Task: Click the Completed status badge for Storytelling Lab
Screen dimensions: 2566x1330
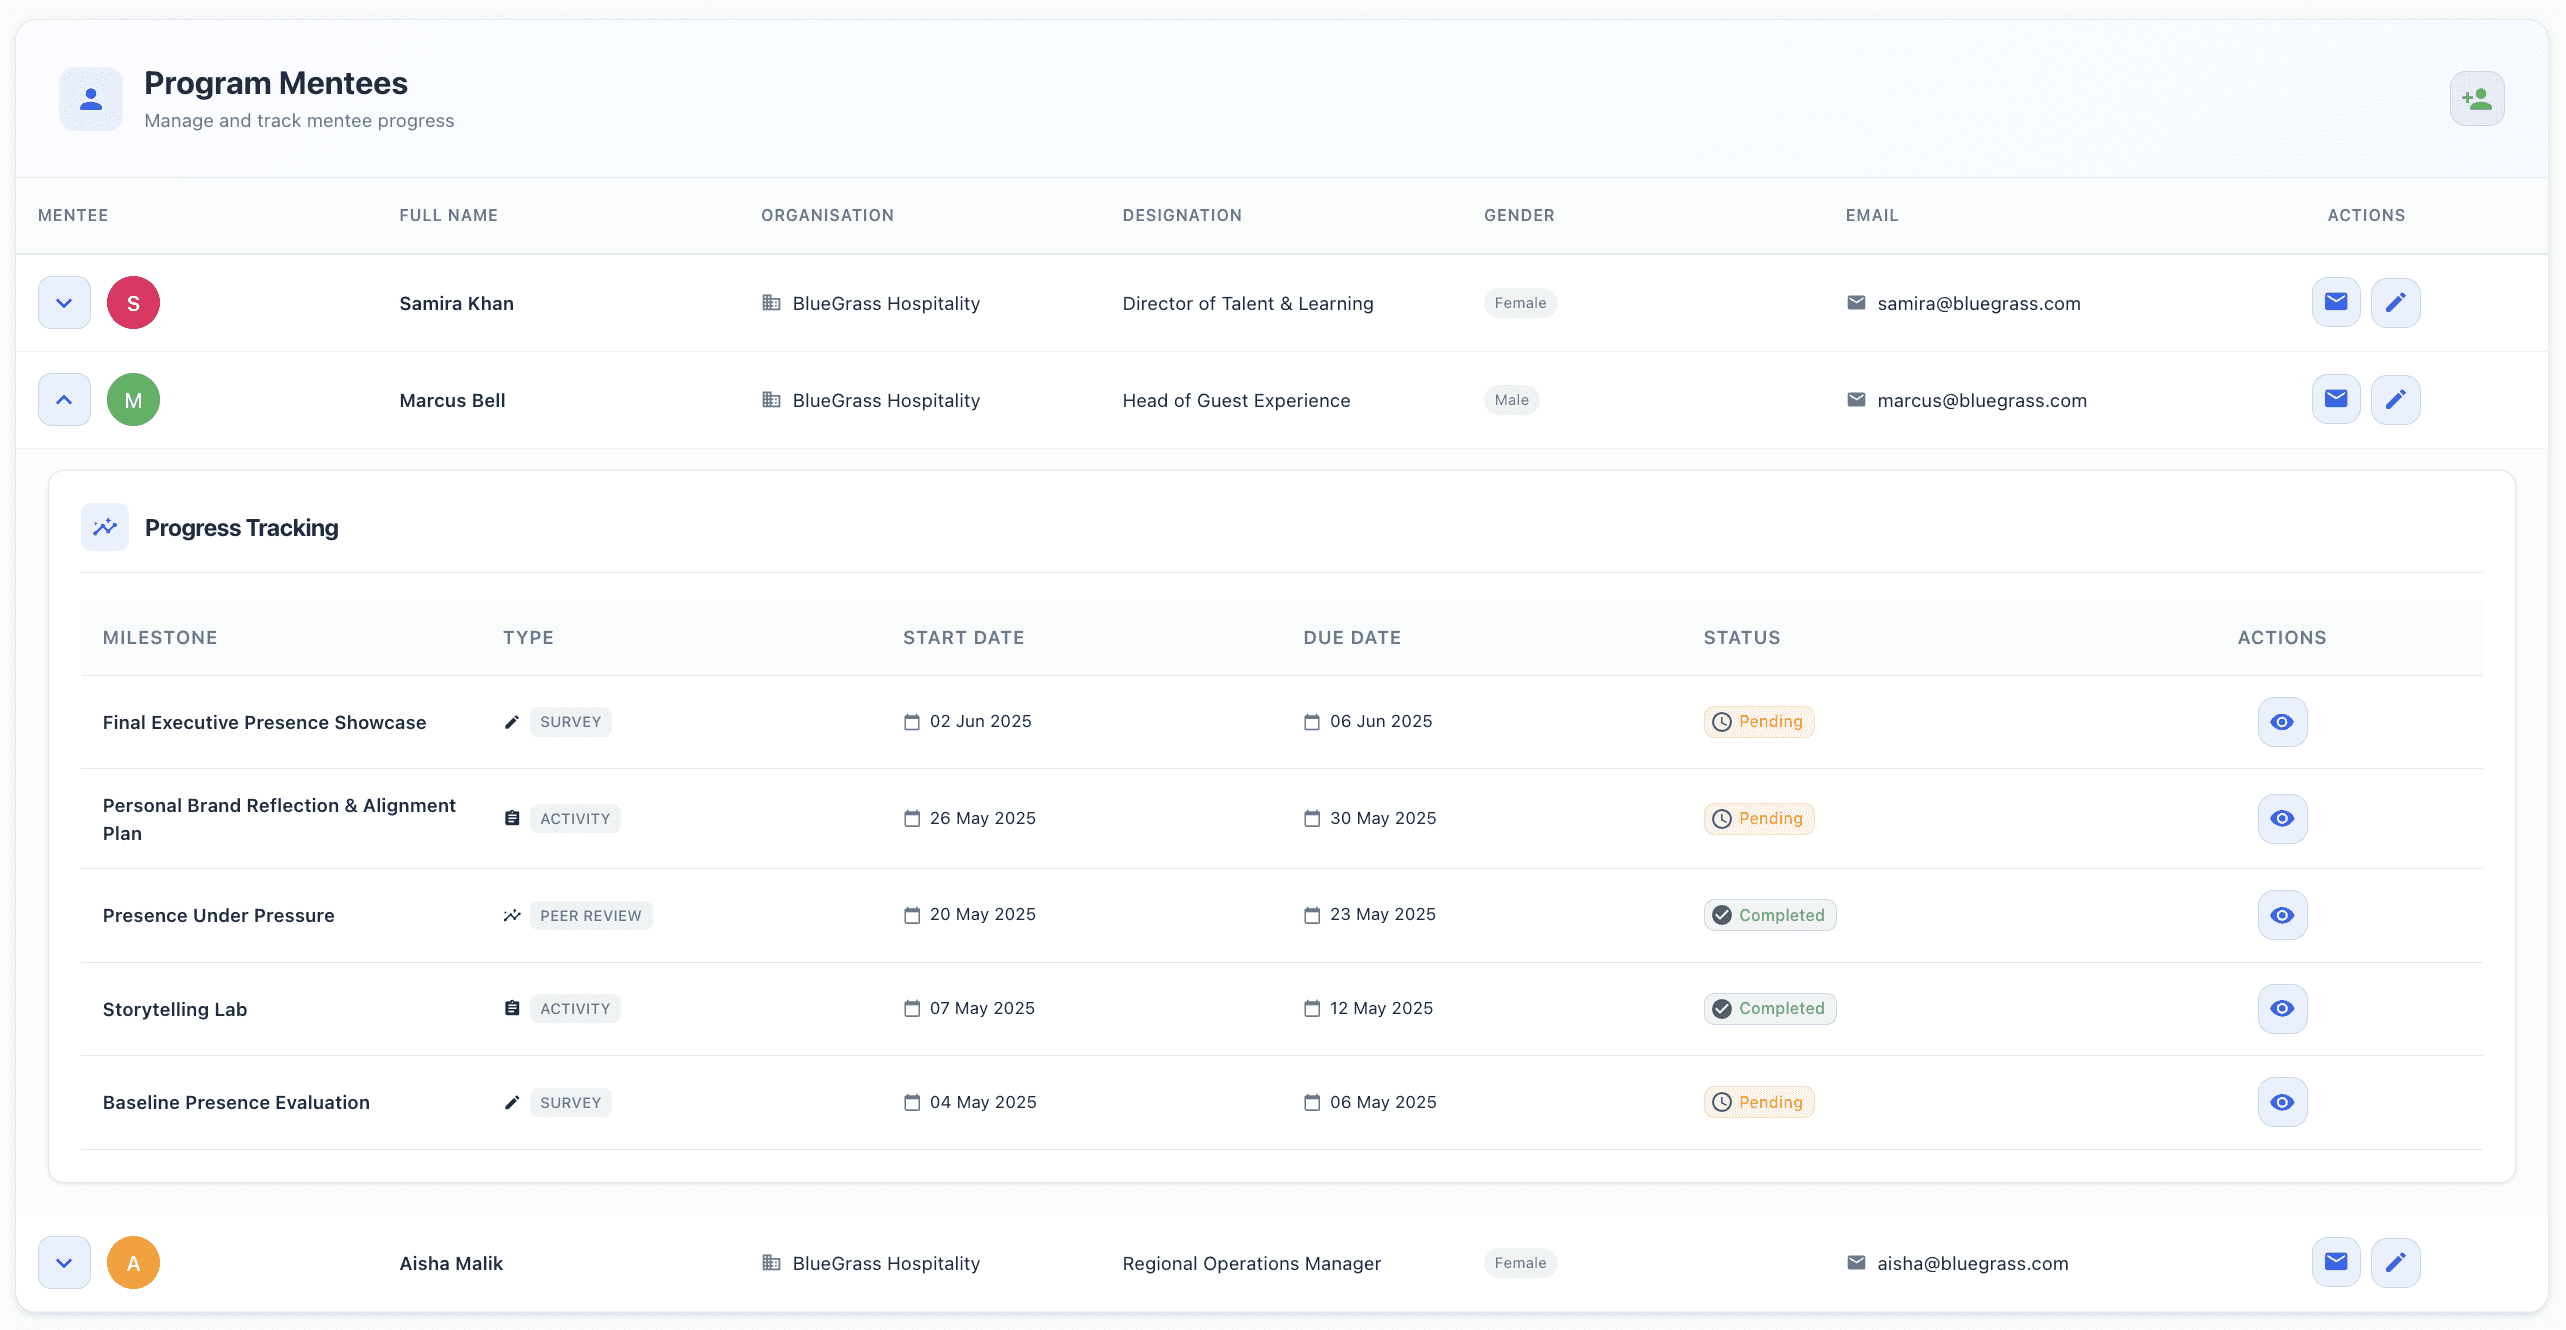Action: (1769, 1008)
